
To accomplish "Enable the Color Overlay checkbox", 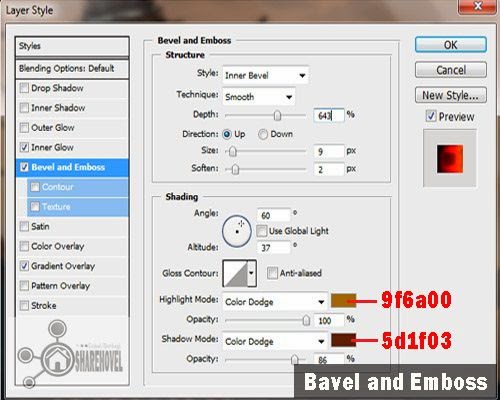I will coord(24,246).
